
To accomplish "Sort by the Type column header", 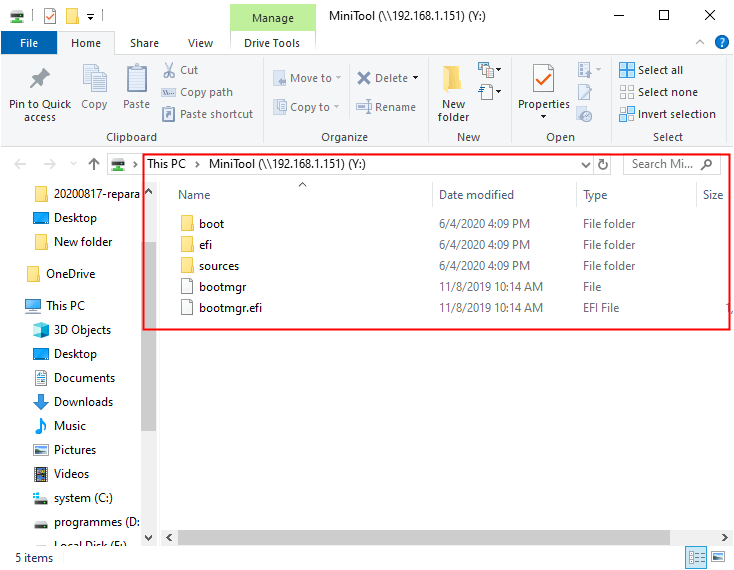I will (x=595, y=195).
